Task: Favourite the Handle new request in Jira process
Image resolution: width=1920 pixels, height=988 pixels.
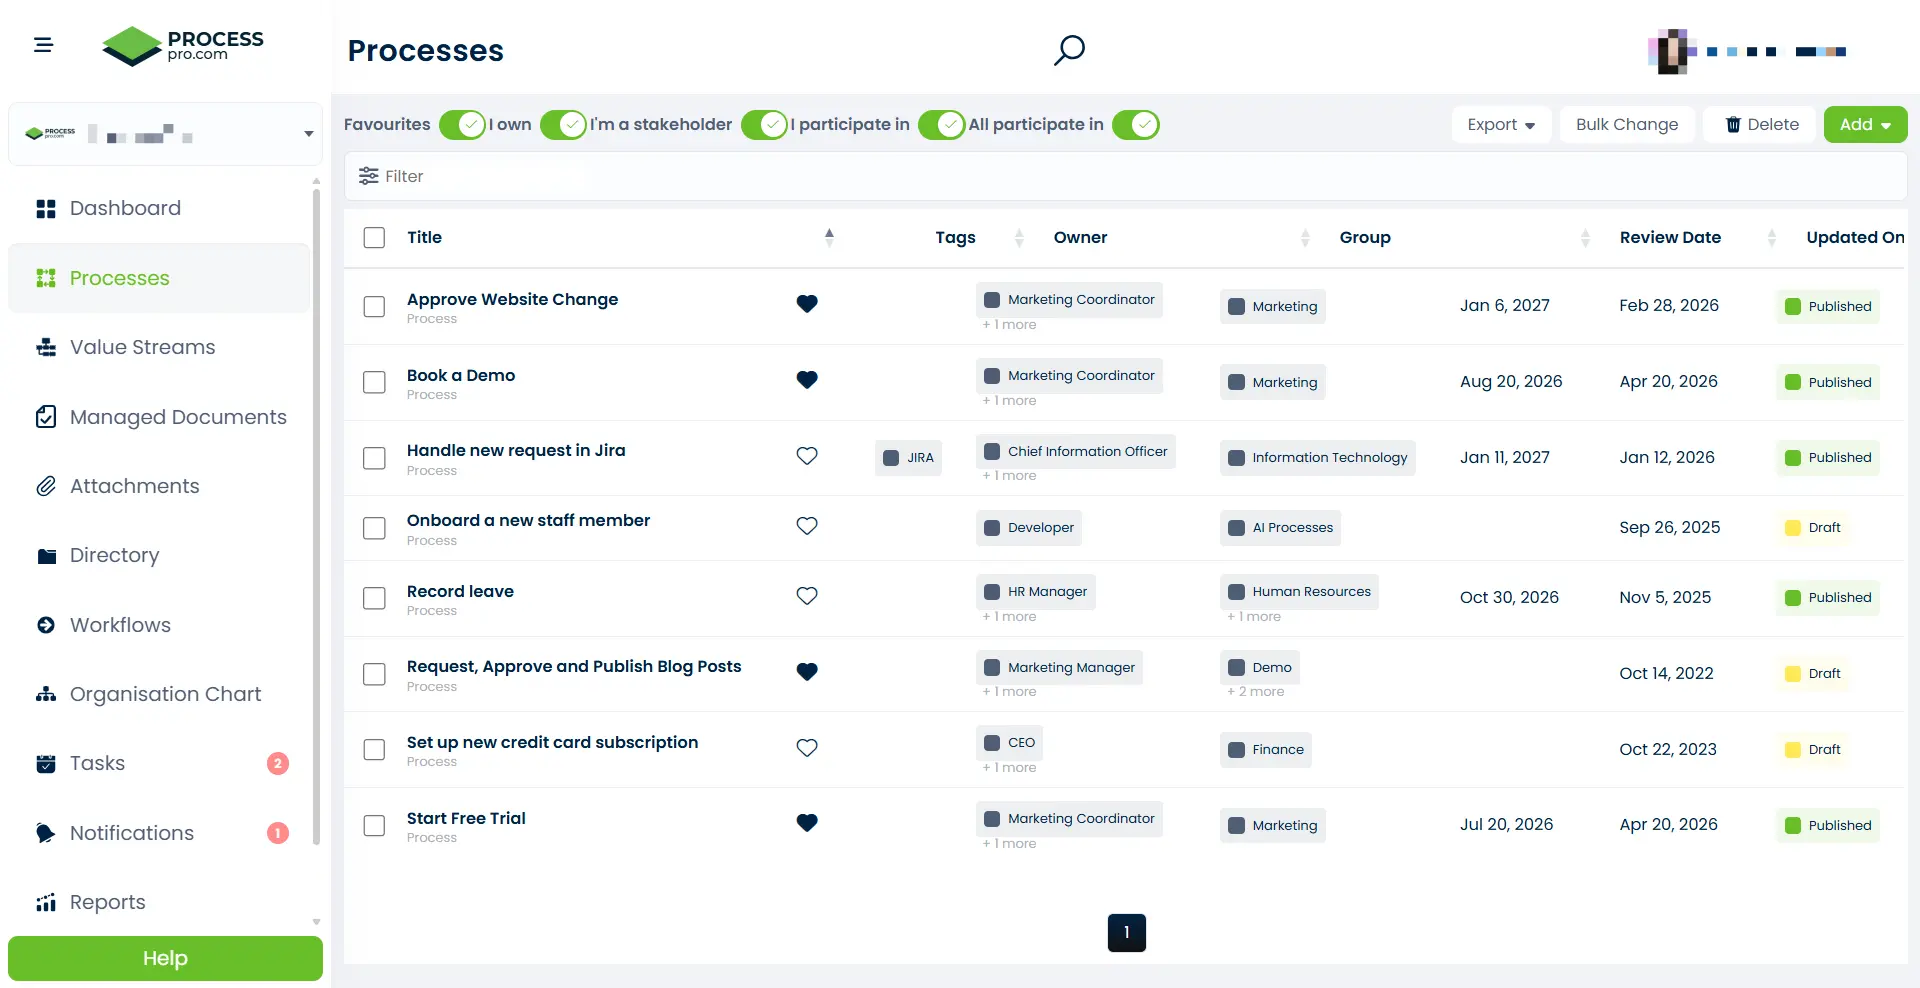Action: [x=807, y=456]
